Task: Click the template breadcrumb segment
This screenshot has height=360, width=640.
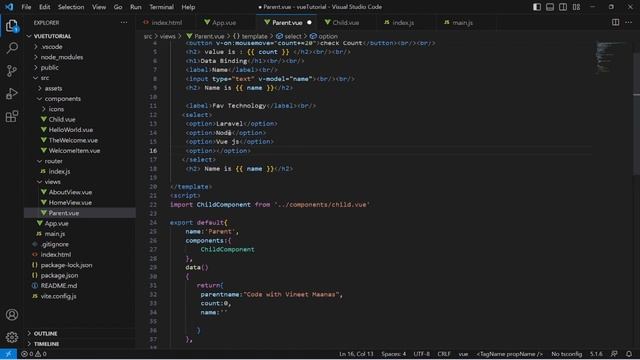Action: [x=250, y=36]
